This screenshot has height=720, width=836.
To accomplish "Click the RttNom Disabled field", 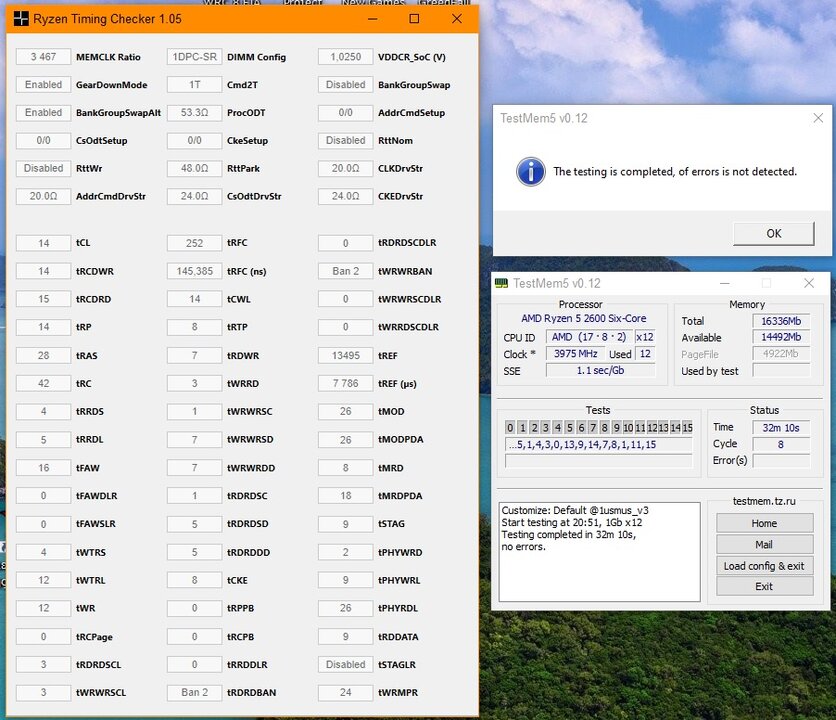I will 345,140.
